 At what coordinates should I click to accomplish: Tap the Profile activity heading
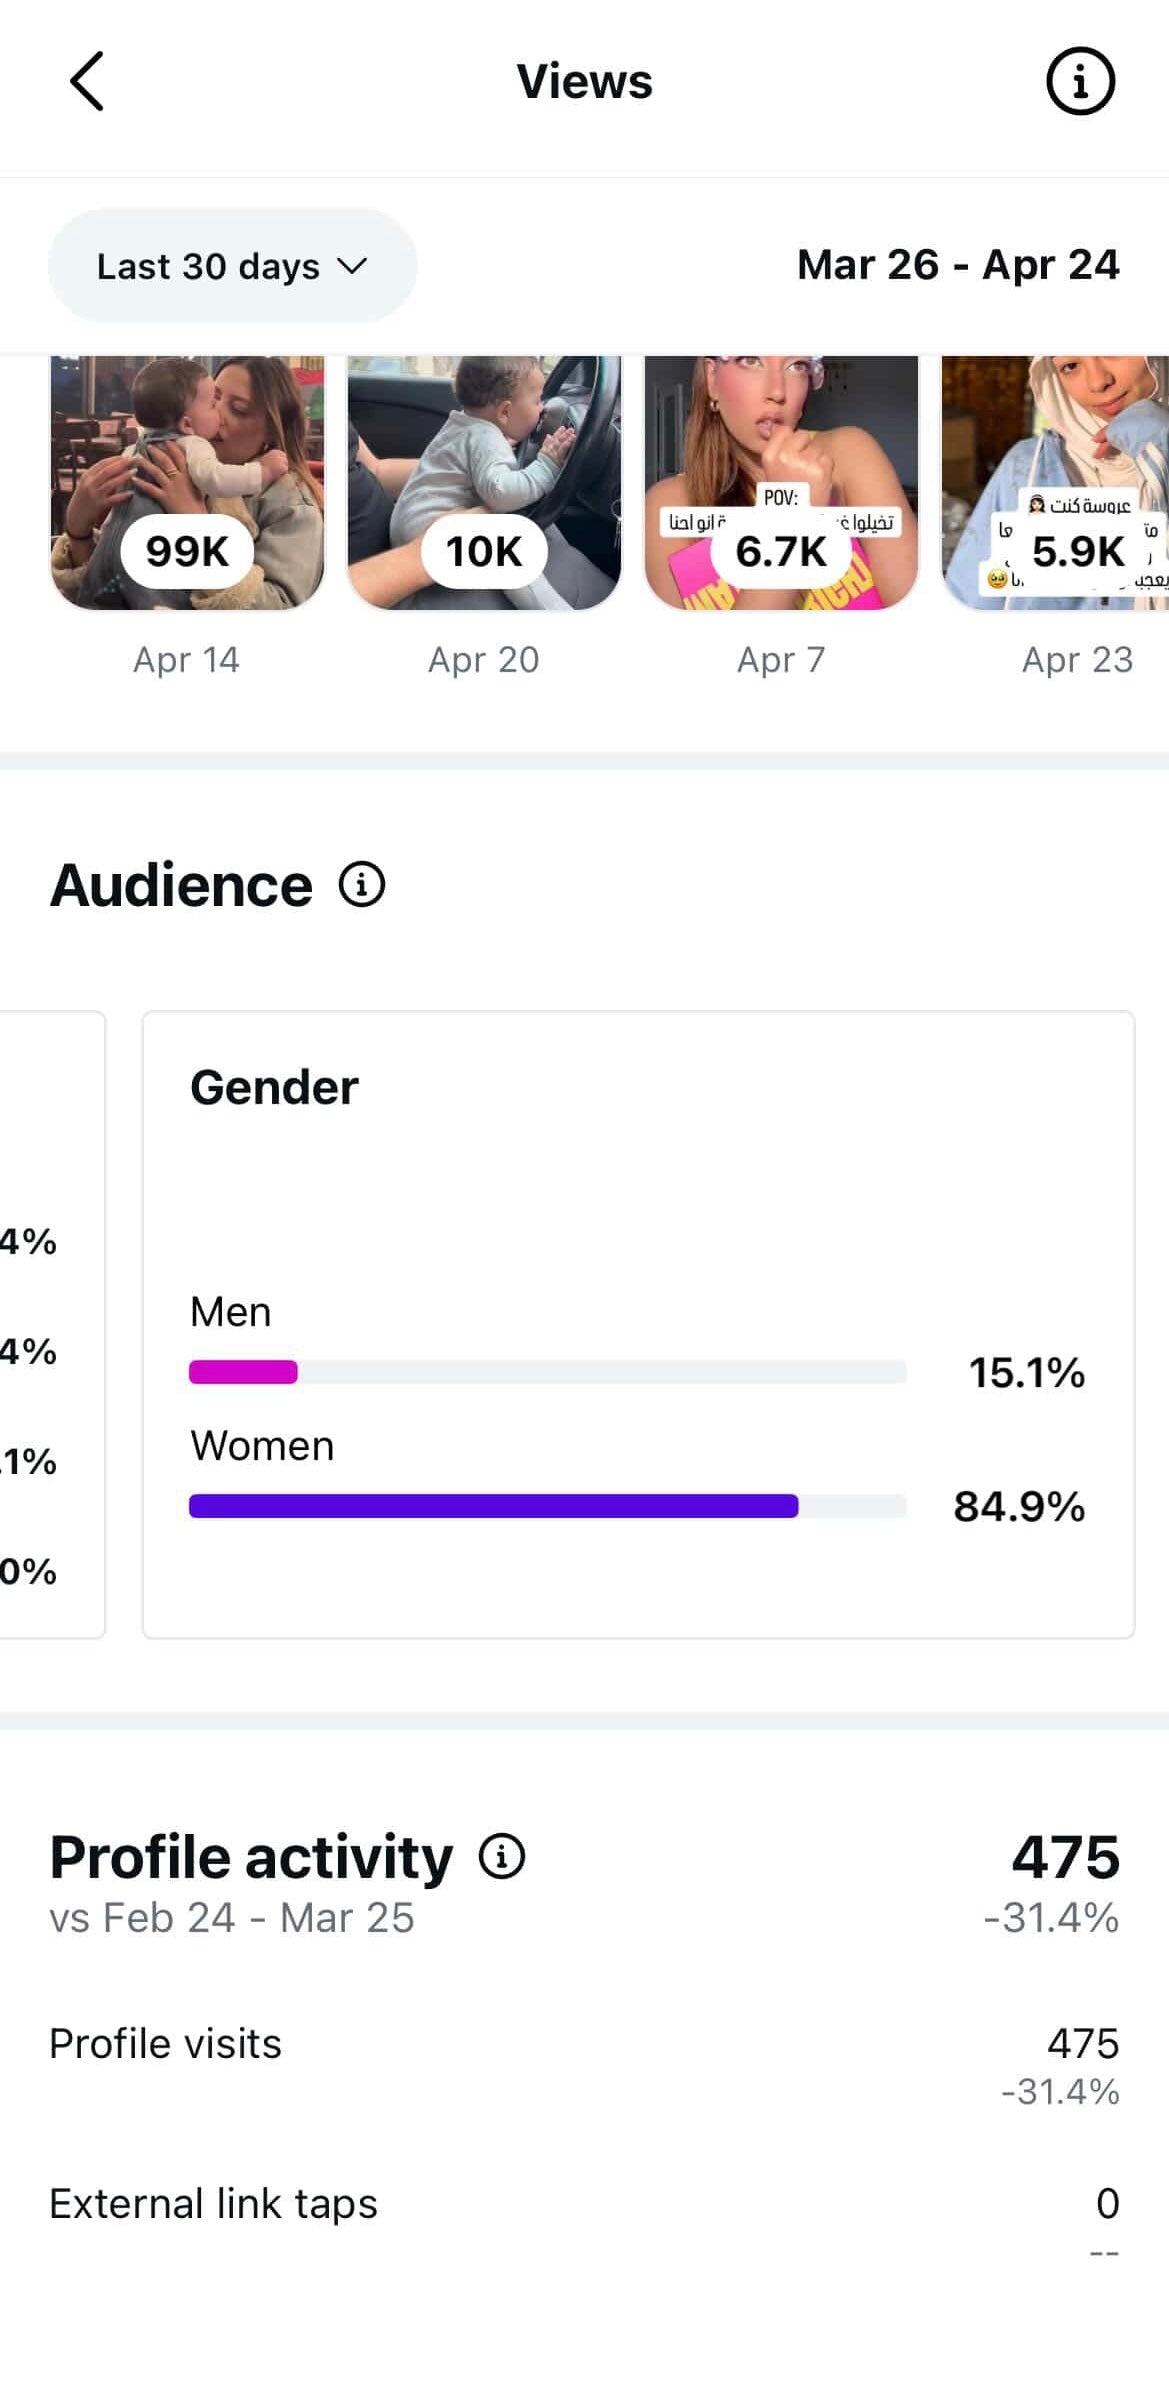251,1857
